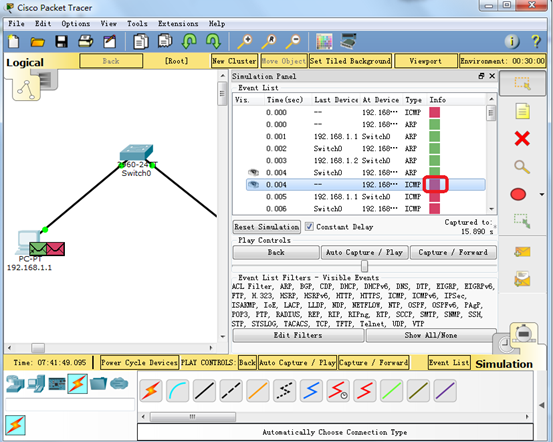
Task: Pick the Copper Cross-Over dashed cable
Action: [231, 390]
